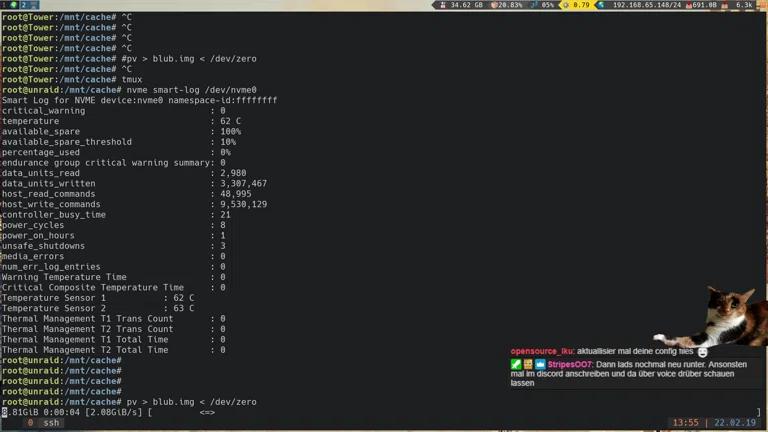Click the 'nvme smart-log /dev/nvme0' command line
The width and height of the screenshot is (768, 432).
pos(191,90)
